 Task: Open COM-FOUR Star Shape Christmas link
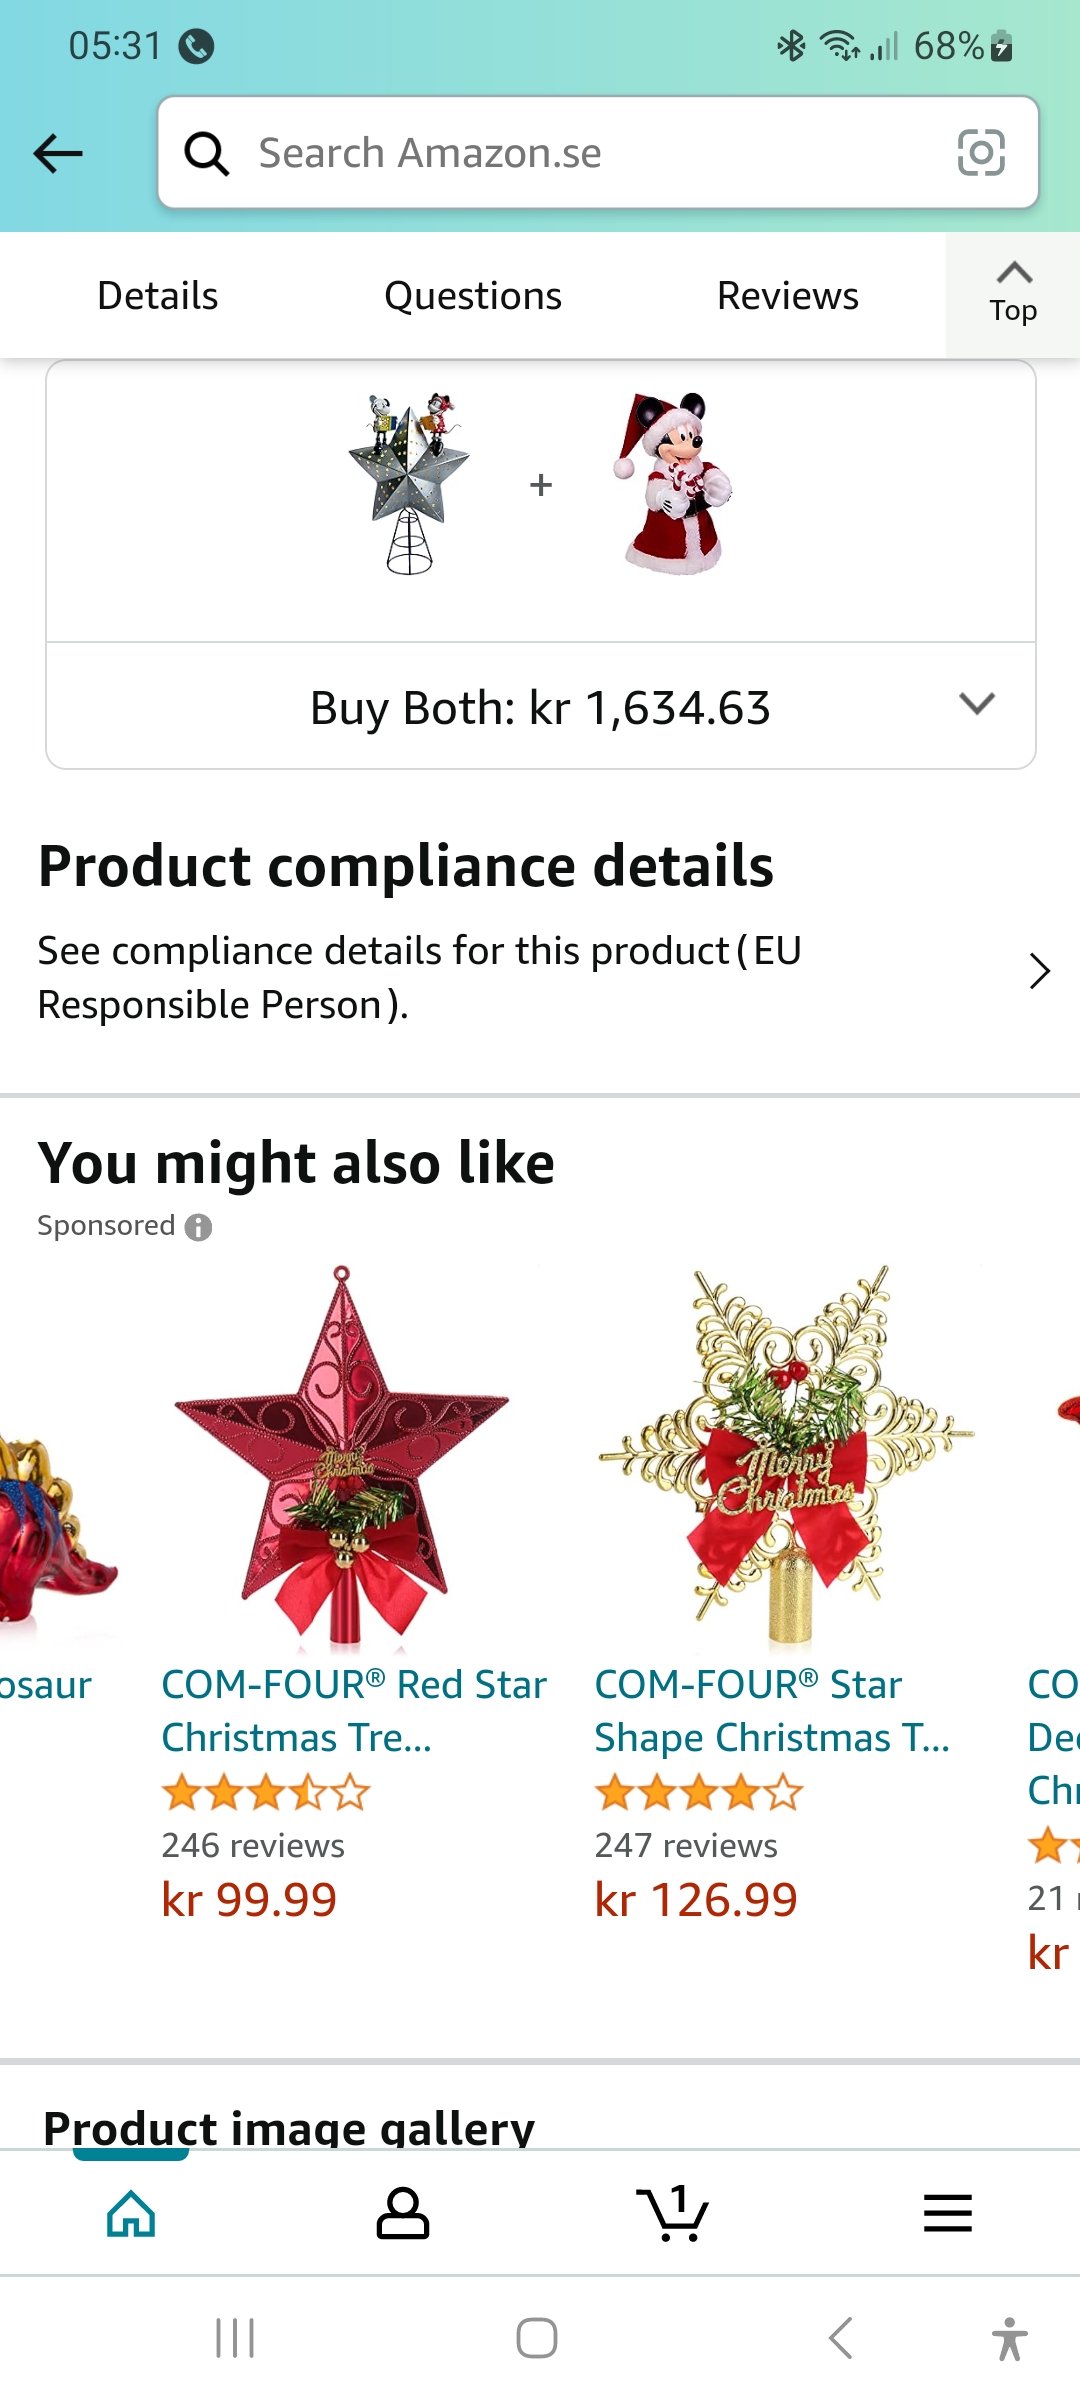tap(772, 1710)
